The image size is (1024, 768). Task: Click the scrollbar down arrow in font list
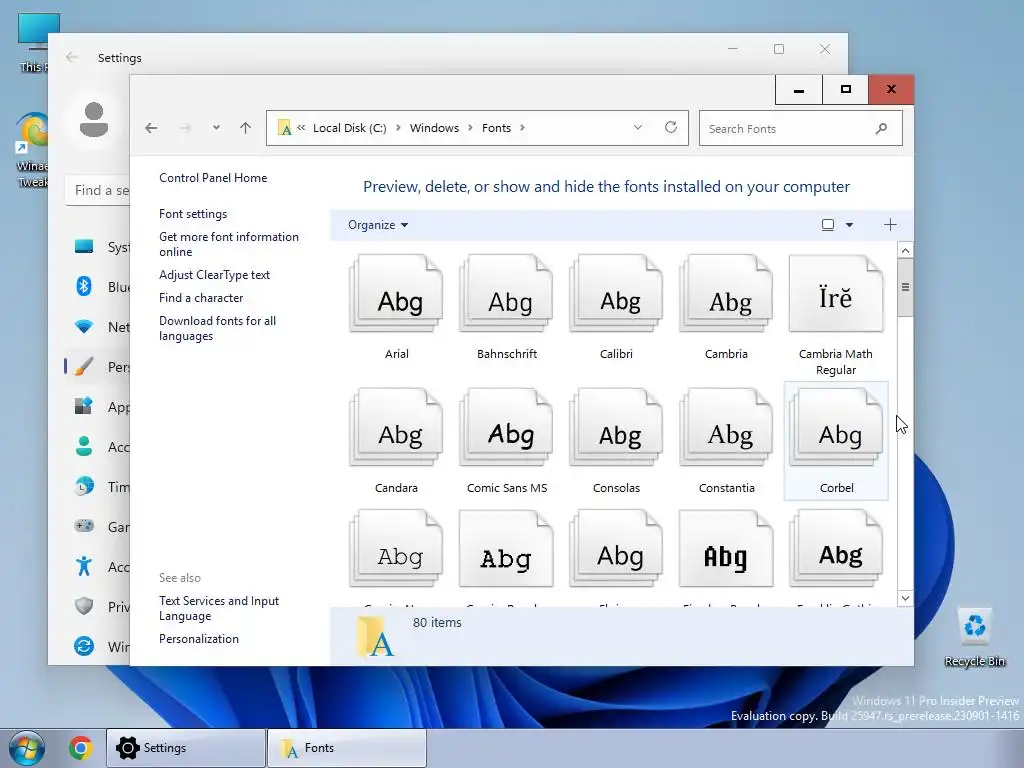coord(905,598)
